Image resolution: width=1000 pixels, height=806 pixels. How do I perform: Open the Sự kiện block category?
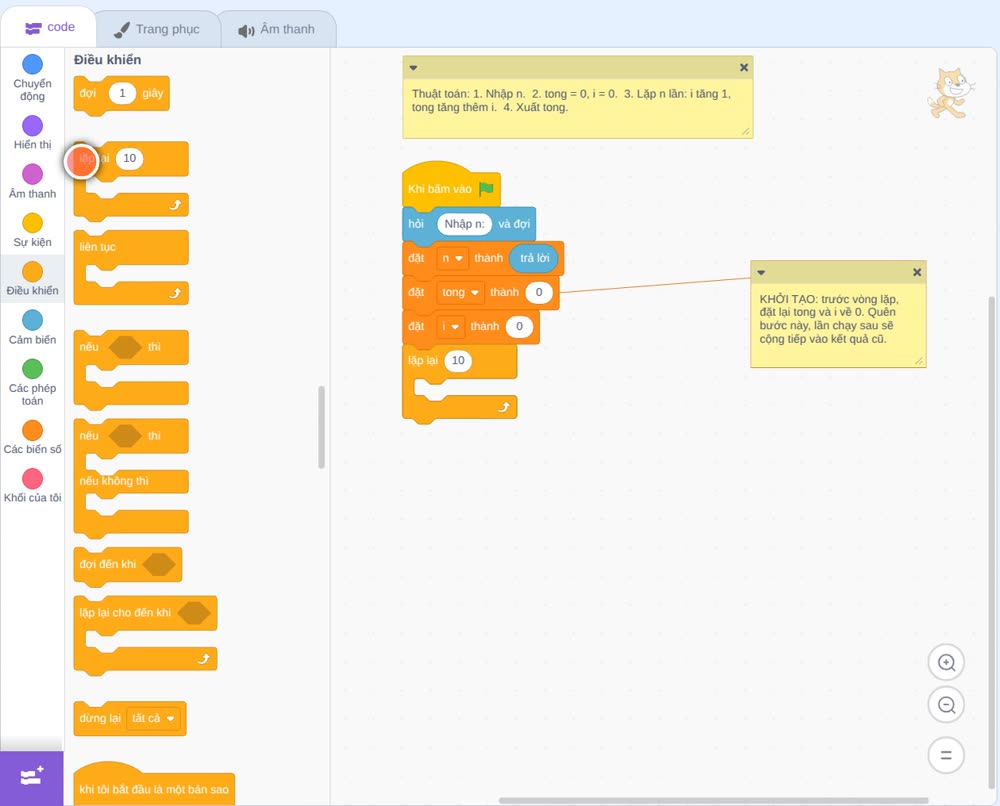coord(32,230)
